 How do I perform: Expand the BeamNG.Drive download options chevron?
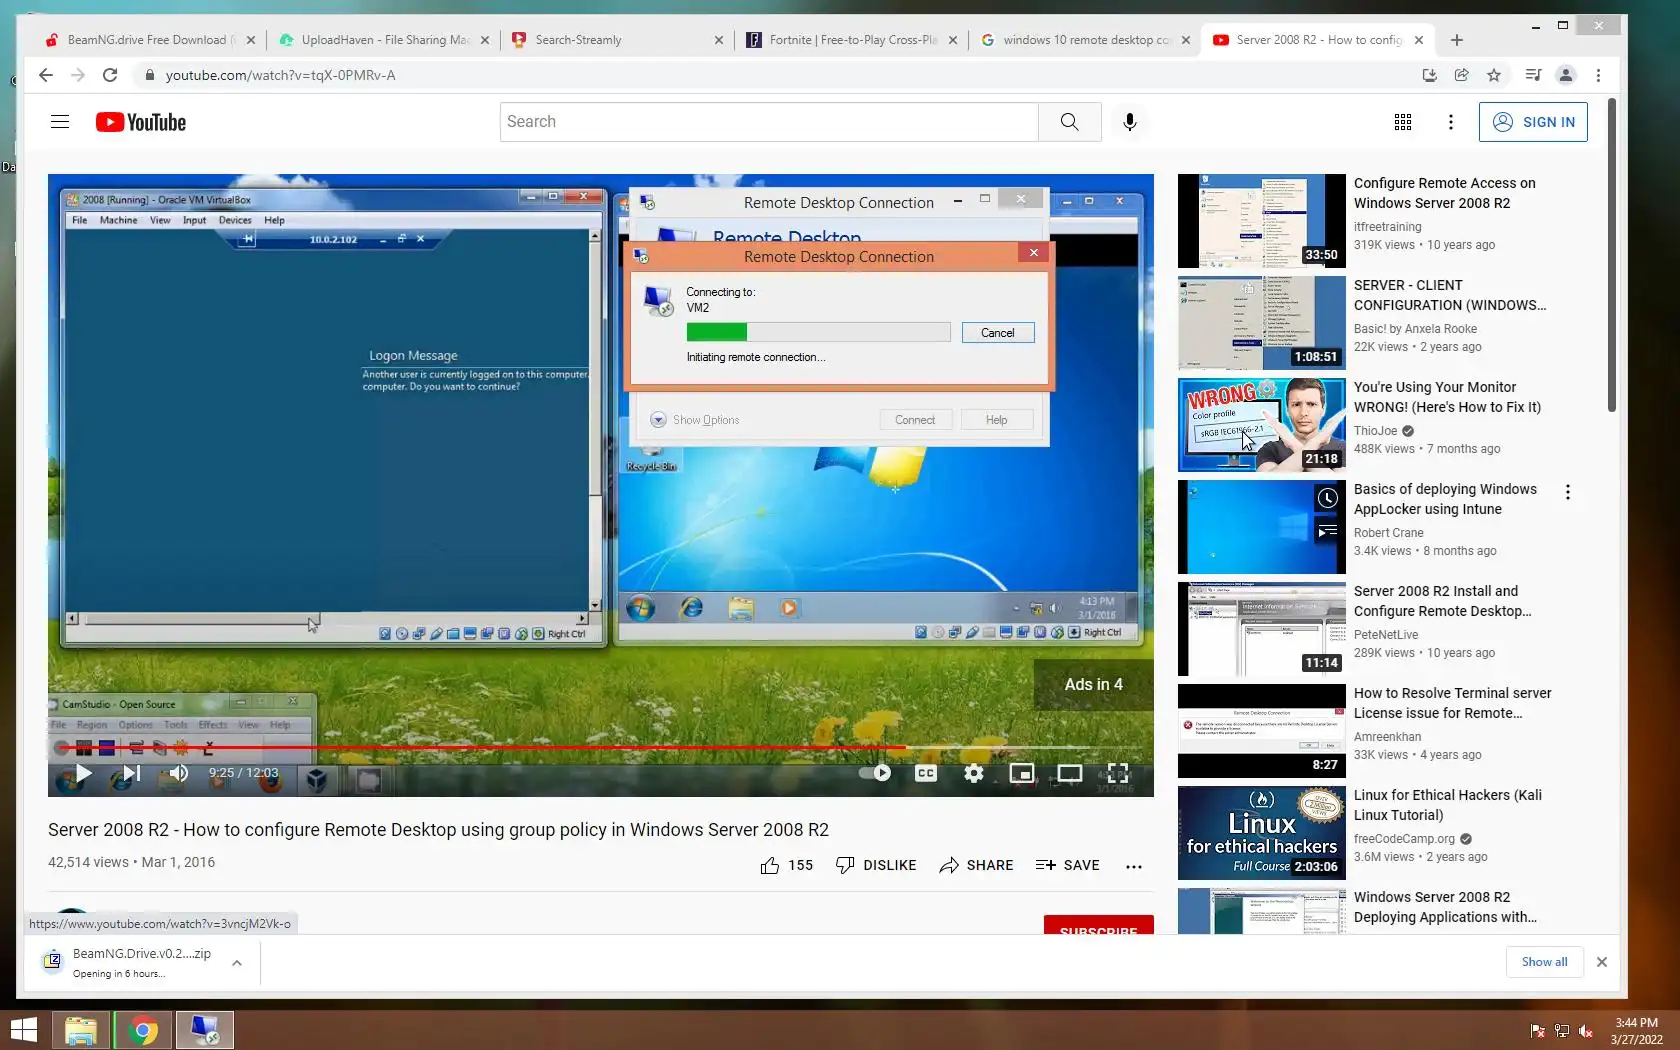point(237,963)
